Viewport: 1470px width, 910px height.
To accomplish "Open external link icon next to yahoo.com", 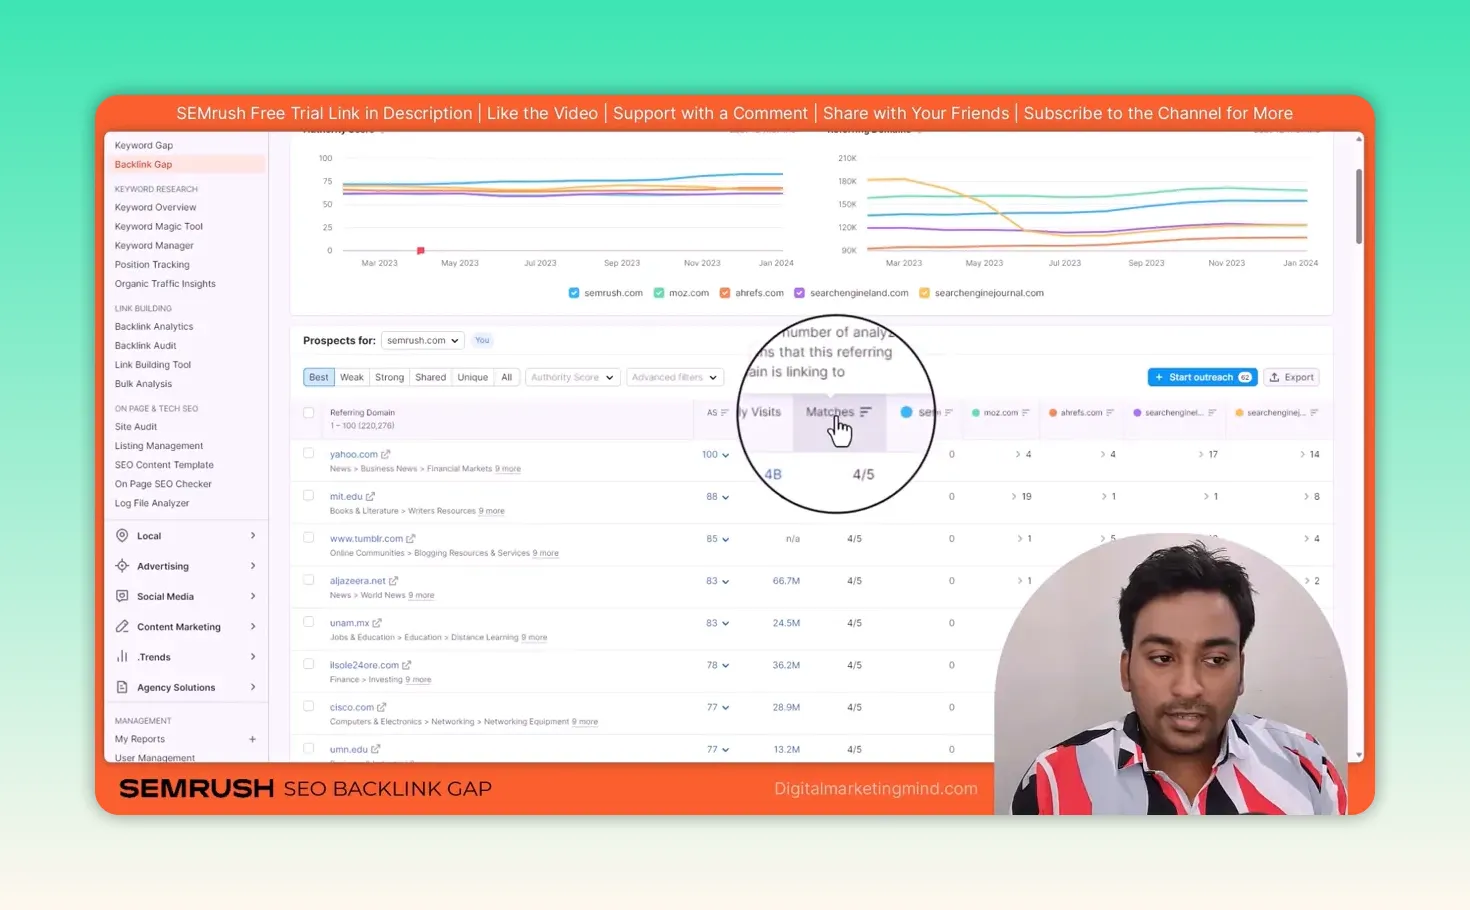I will coord(385,454).
